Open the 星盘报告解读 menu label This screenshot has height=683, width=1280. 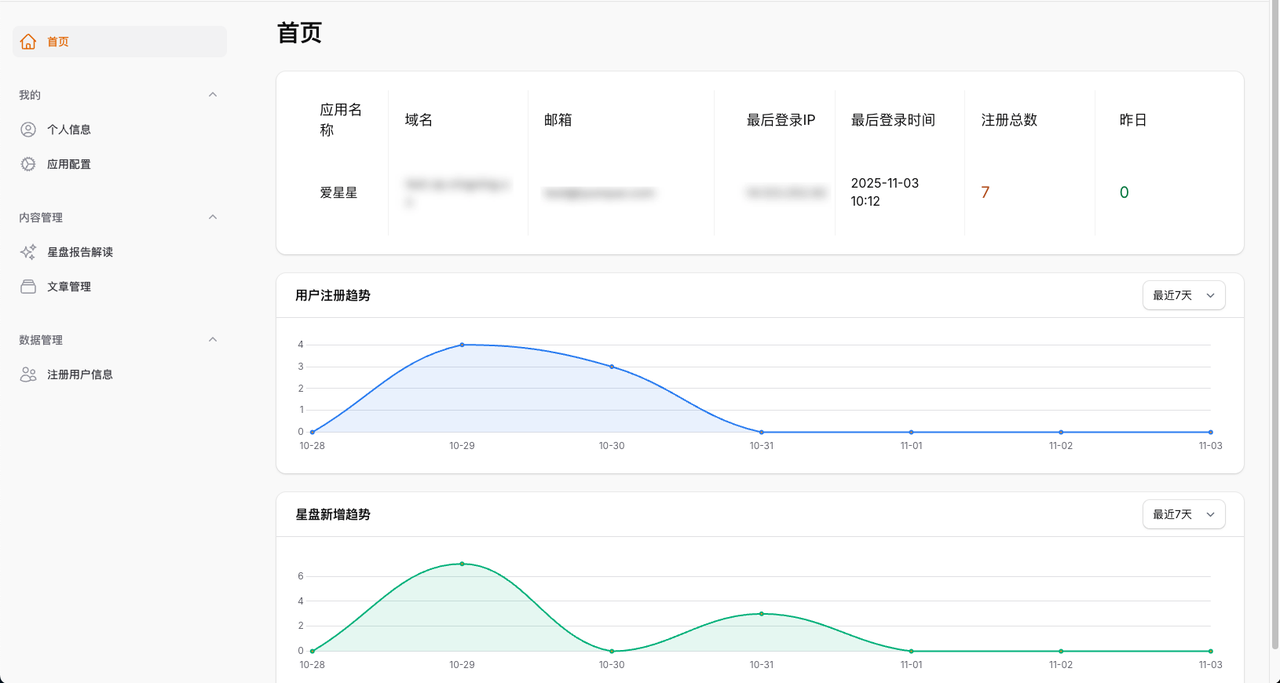80,252
